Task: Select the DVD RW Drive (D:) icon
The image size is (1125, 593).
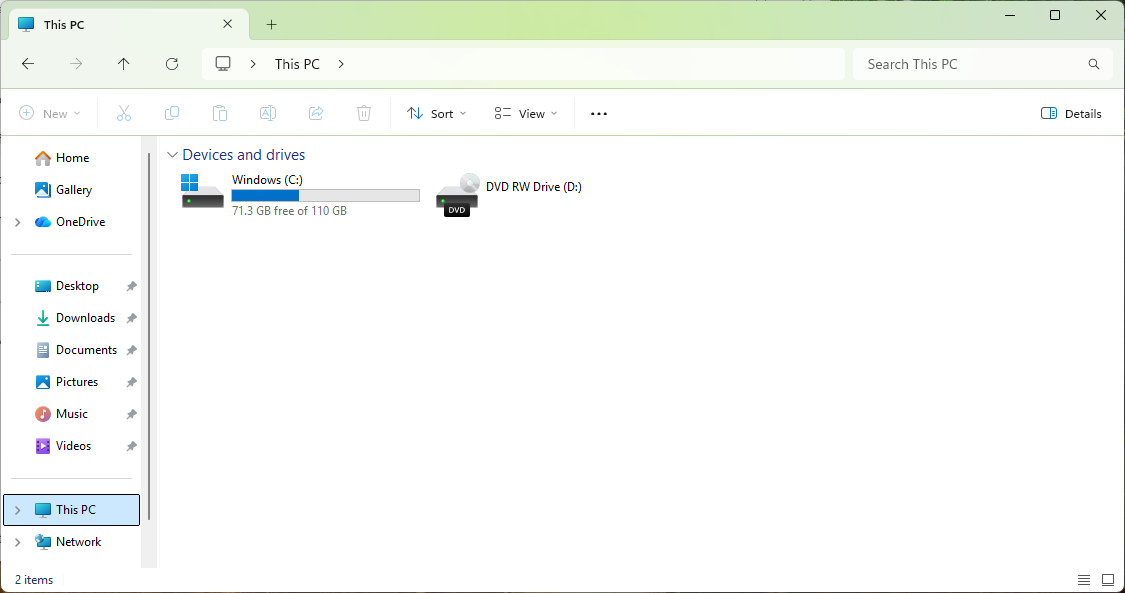Action: pyautogui.click(x=457, y=194)
